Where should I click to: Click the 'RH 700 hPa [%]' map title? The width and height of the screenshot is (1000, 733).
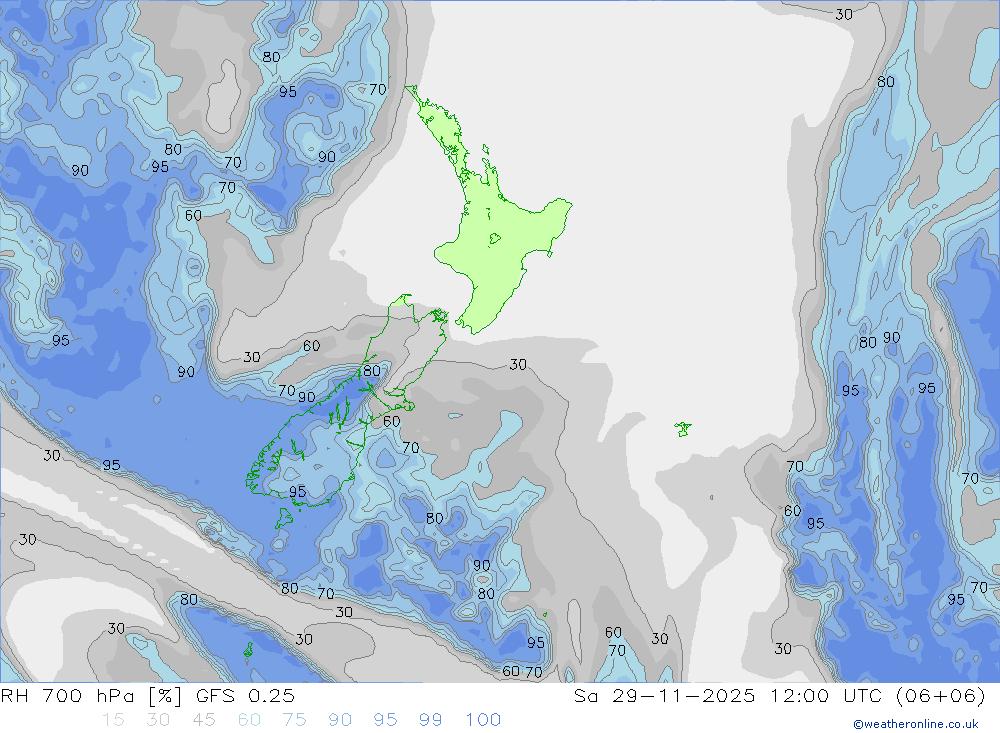click(x=92, y=695)
